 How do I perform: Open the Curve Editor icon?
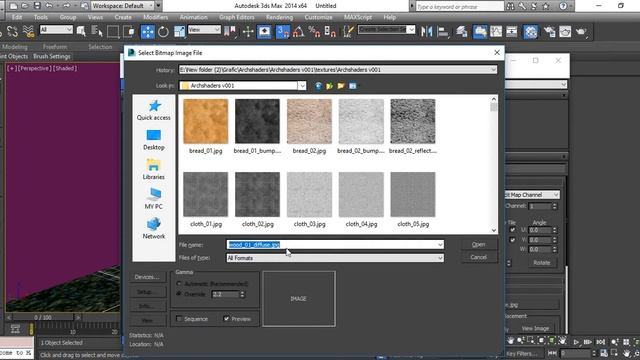(x=496, y=31)
